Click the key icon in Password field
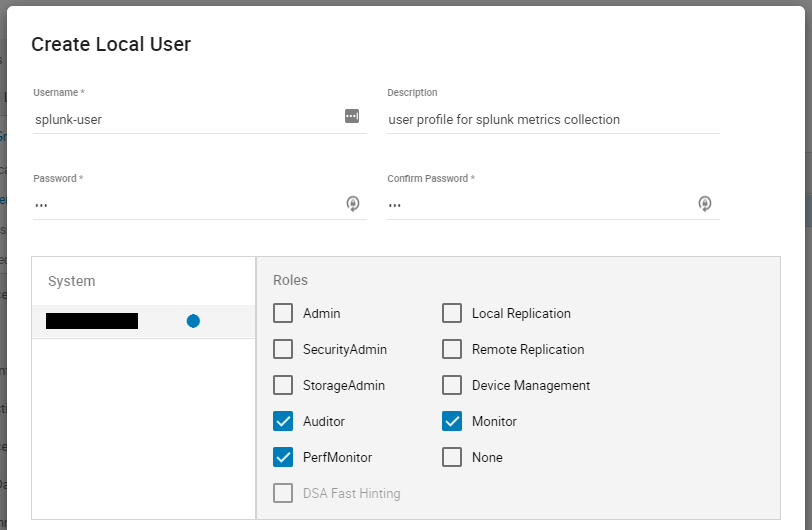Screen dimensions: 812x530 click(x=353, y=204)
